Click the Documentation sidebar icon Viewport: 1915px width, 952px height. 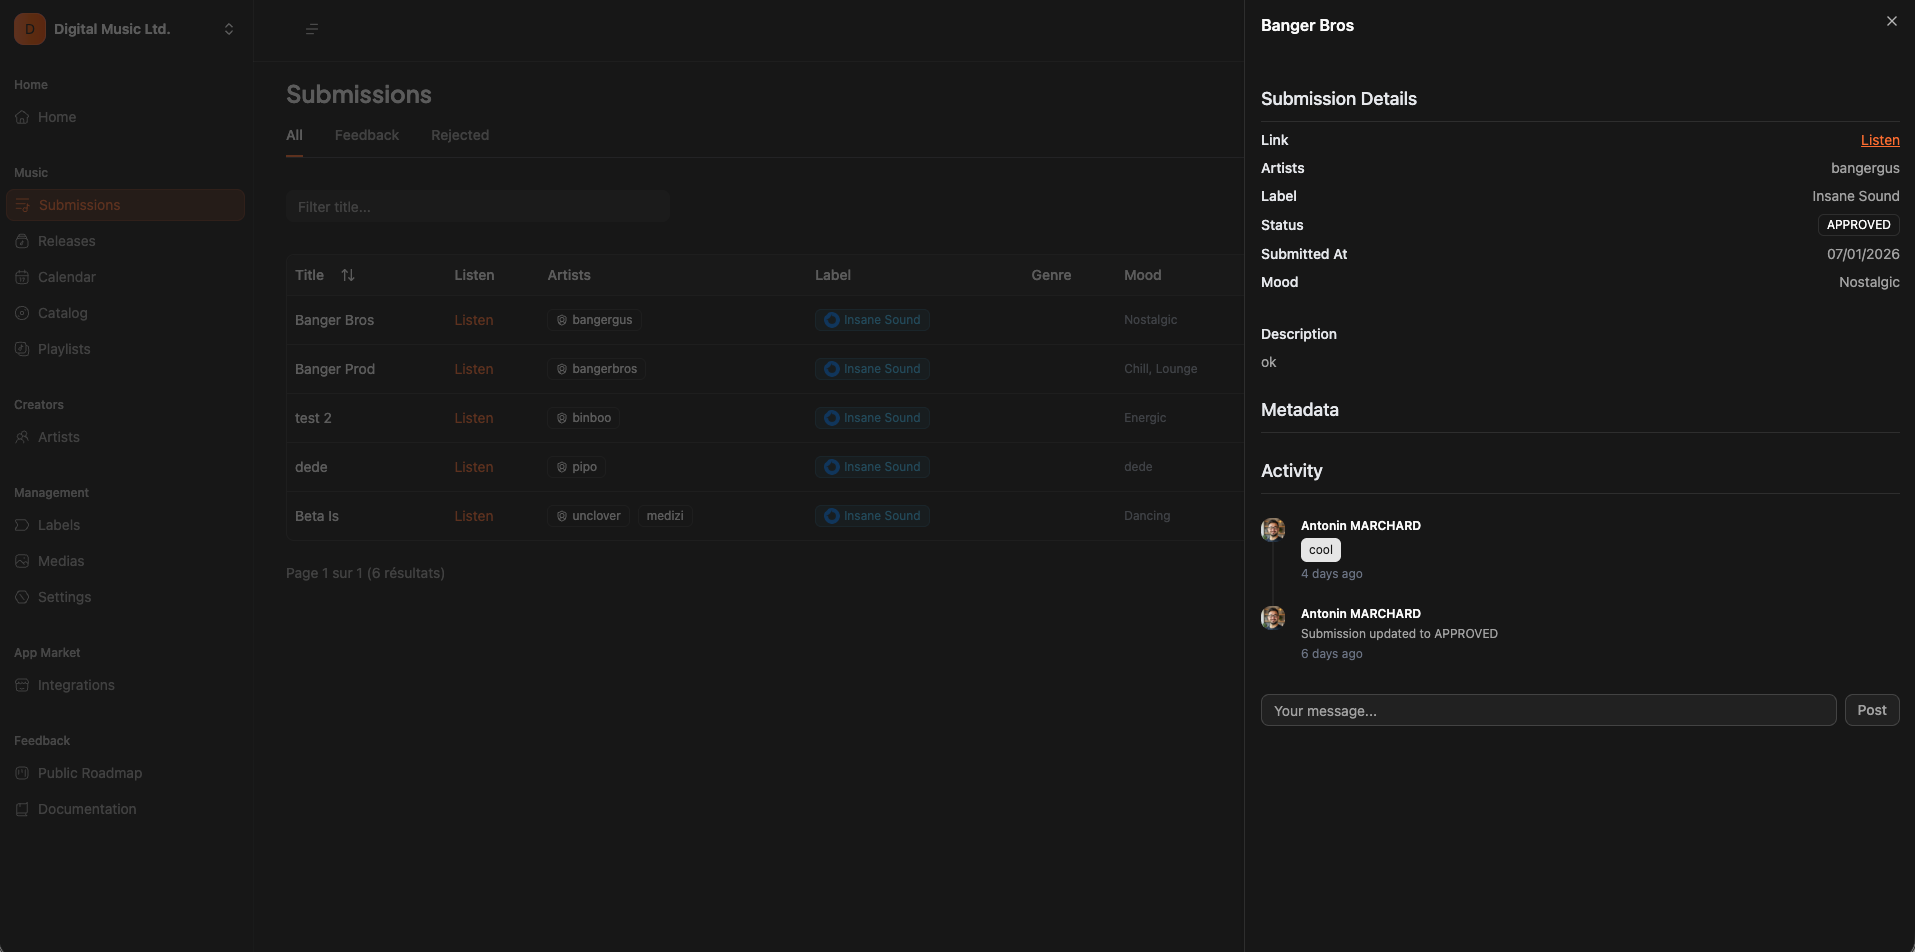coord(22,809)
